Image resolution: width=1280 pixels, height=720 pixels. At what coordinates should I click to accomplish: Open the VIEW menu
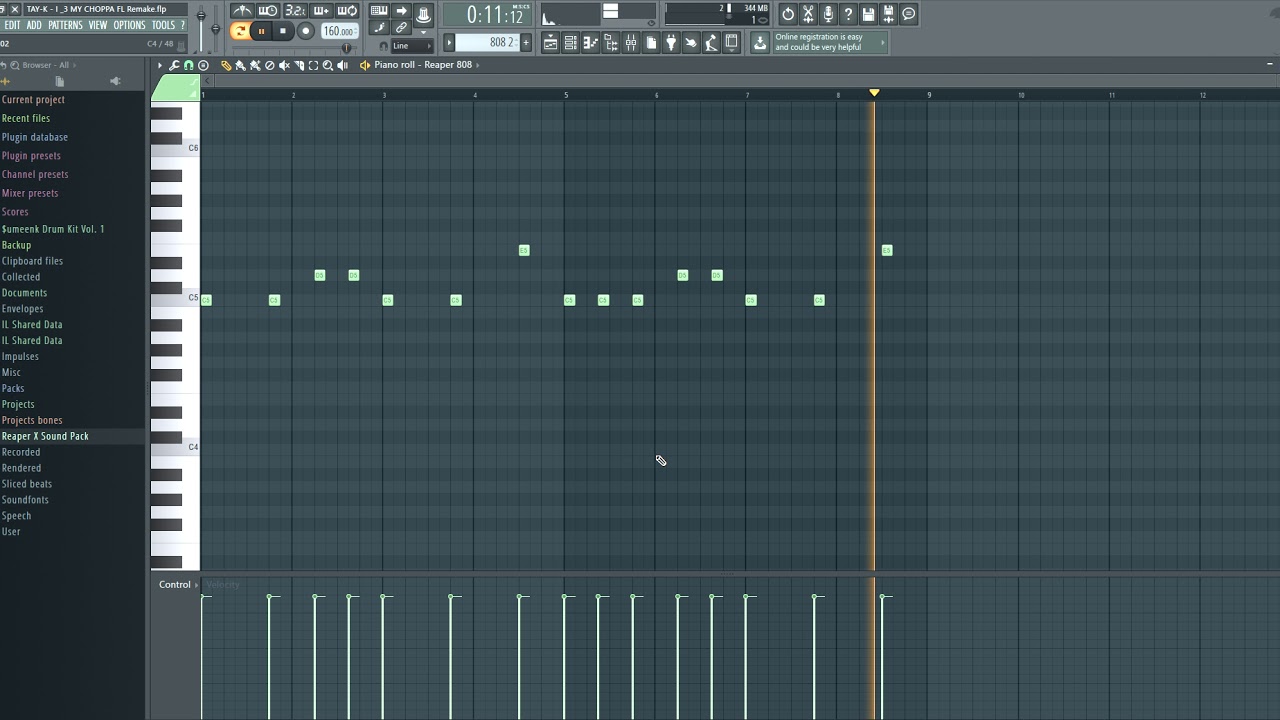tap(98, 25)
